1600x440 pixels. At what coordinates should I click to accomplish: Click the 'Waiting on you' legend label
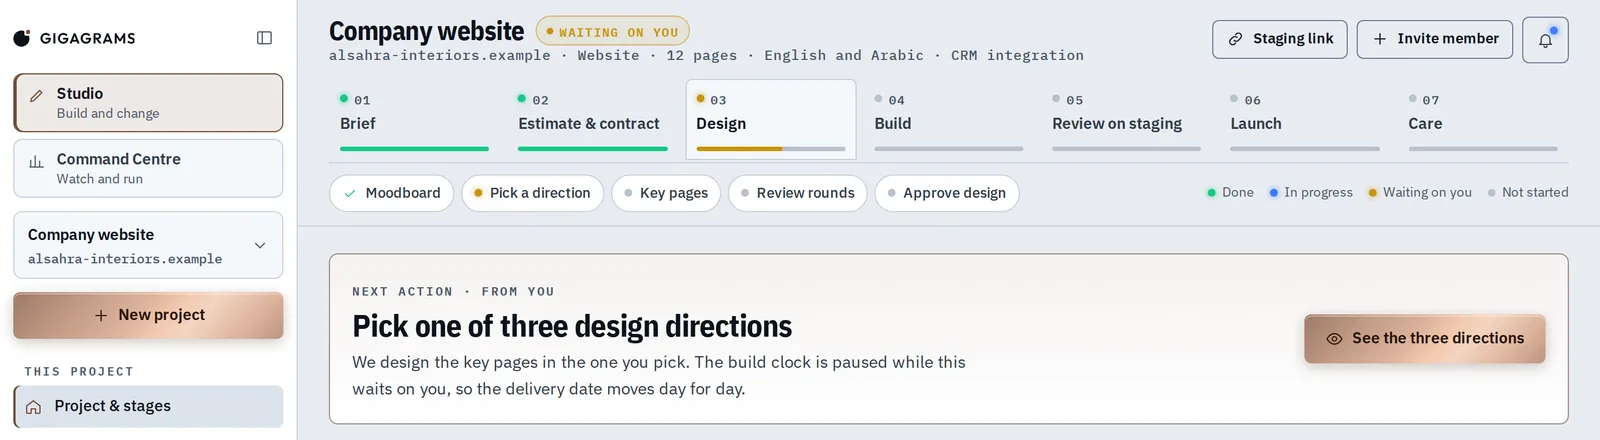pyautogui.click(x=1427, y=192)
